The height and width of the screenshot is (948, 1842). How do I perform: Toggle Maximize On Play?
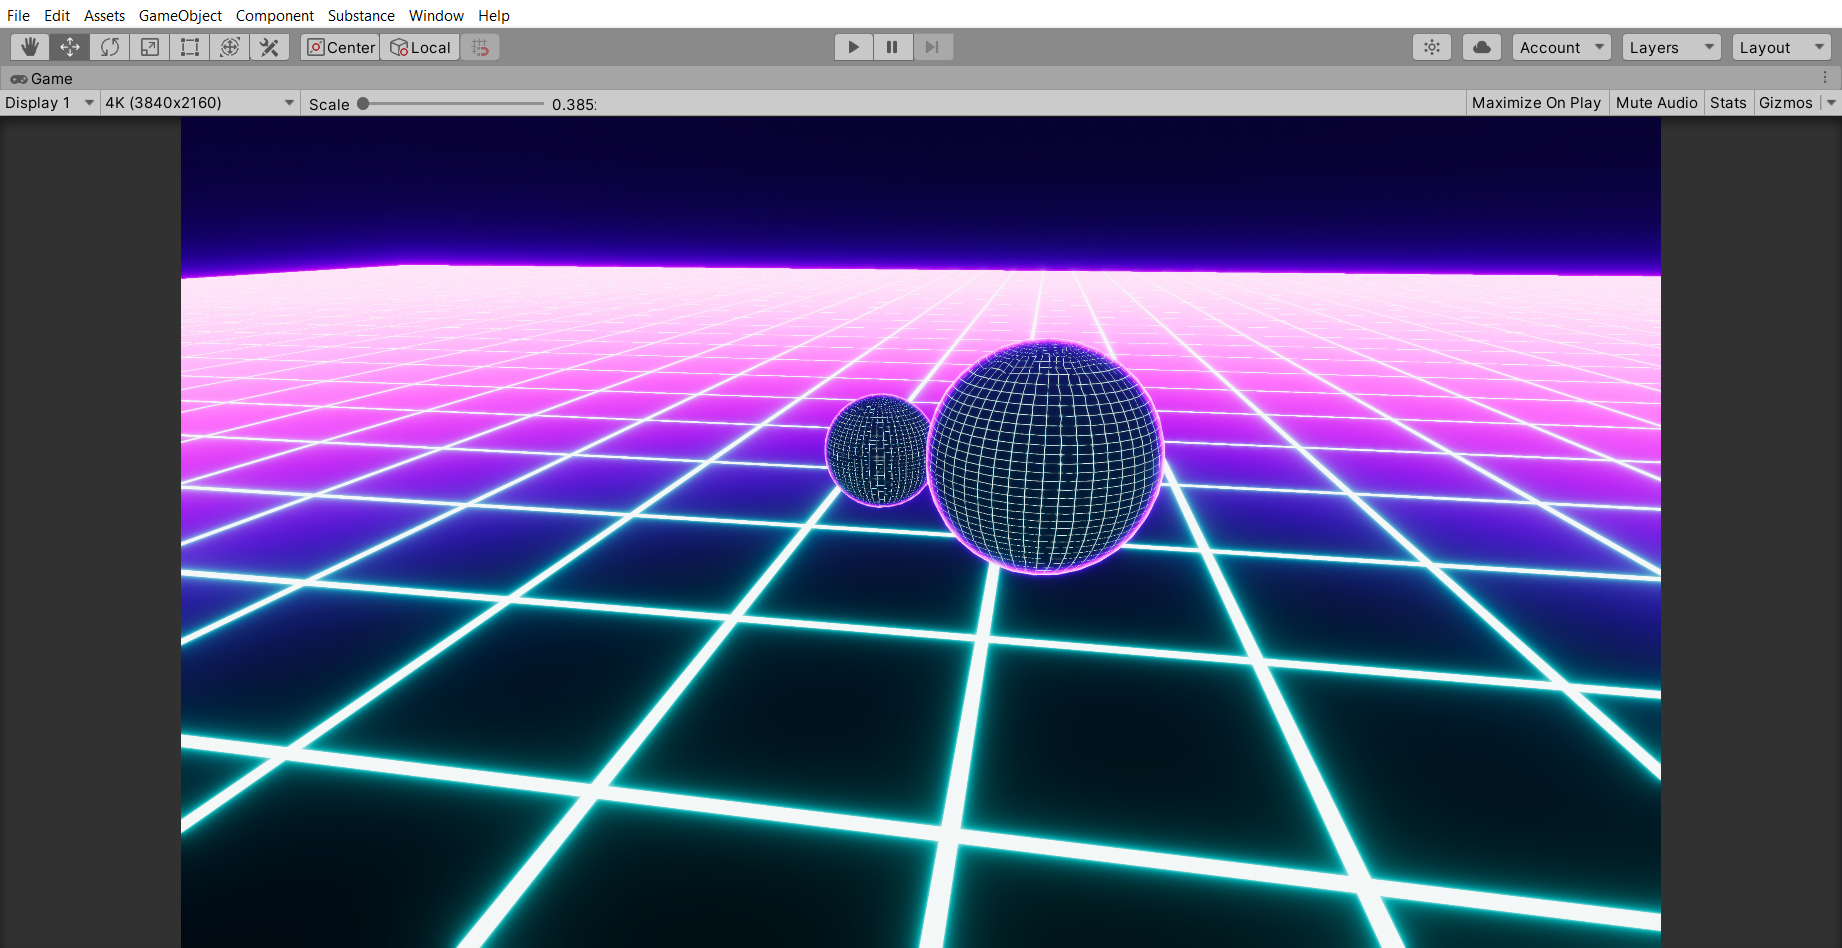(x=1537, y=103)
